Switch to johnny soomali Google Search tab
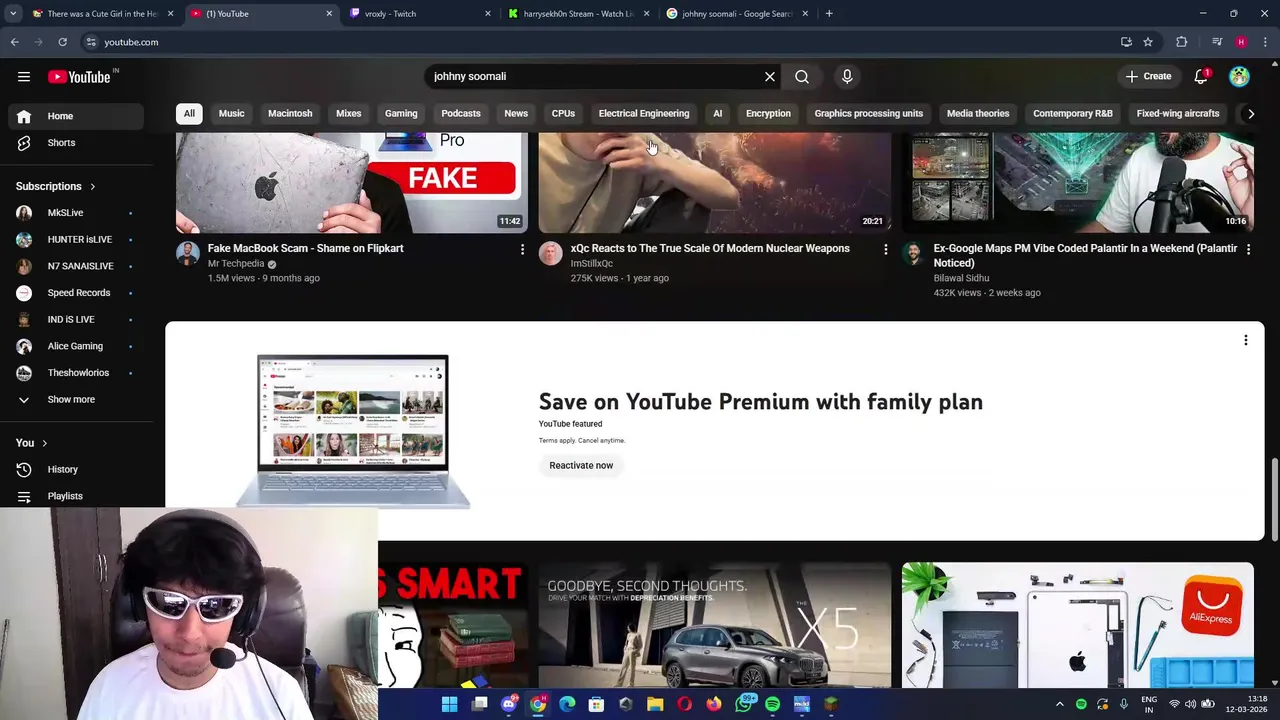Image resolution: width=1280 pixels, height=720 pixels. coord(738,14)
